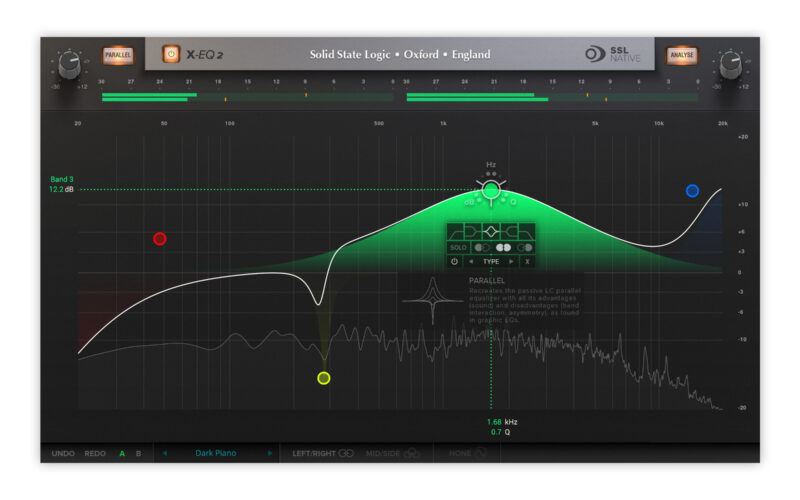Click the UNDO button
800x500 pixels.
(63, 453)
